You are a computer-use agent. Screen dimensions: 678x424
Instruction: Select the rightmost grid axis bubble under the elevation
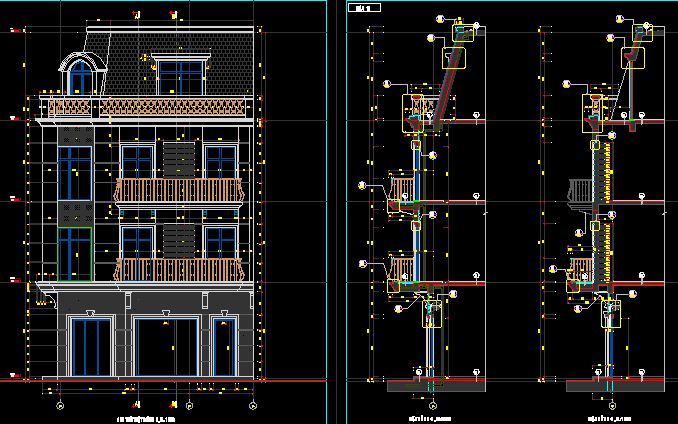click(x=253, y=406)
